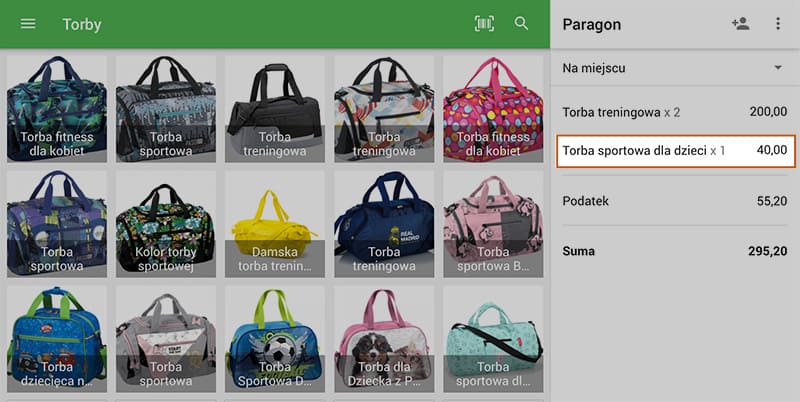The image size is (800, 402).
Task: Add customer to the Paragon receipt
Action: point(740,23)
